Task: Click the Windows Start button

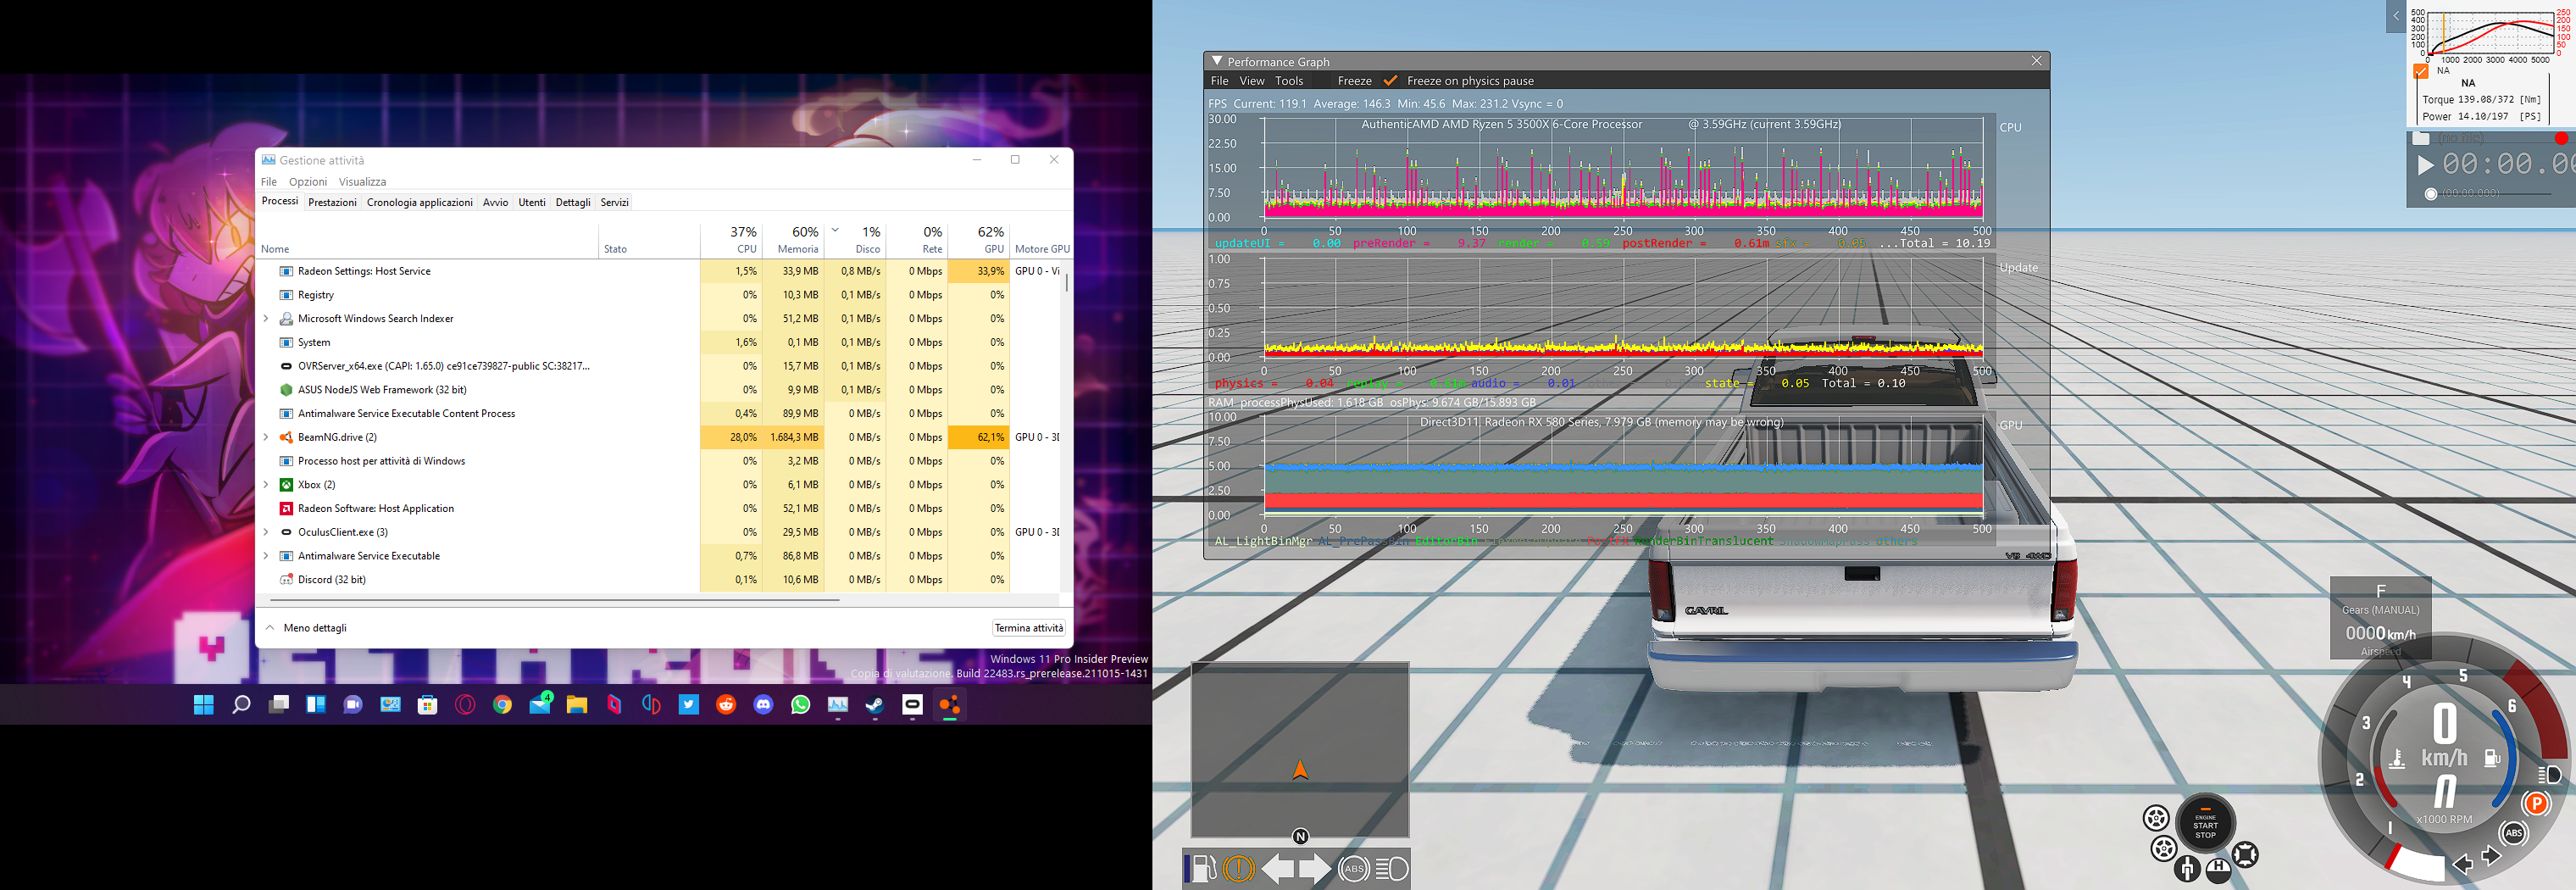Action: click(203, 705)
